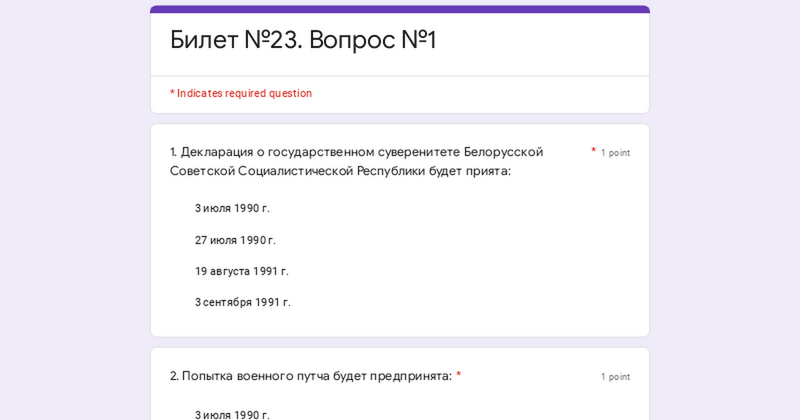Click the purple header bar of the form
This screenshot has height=420, width=800.
(400, 9)
